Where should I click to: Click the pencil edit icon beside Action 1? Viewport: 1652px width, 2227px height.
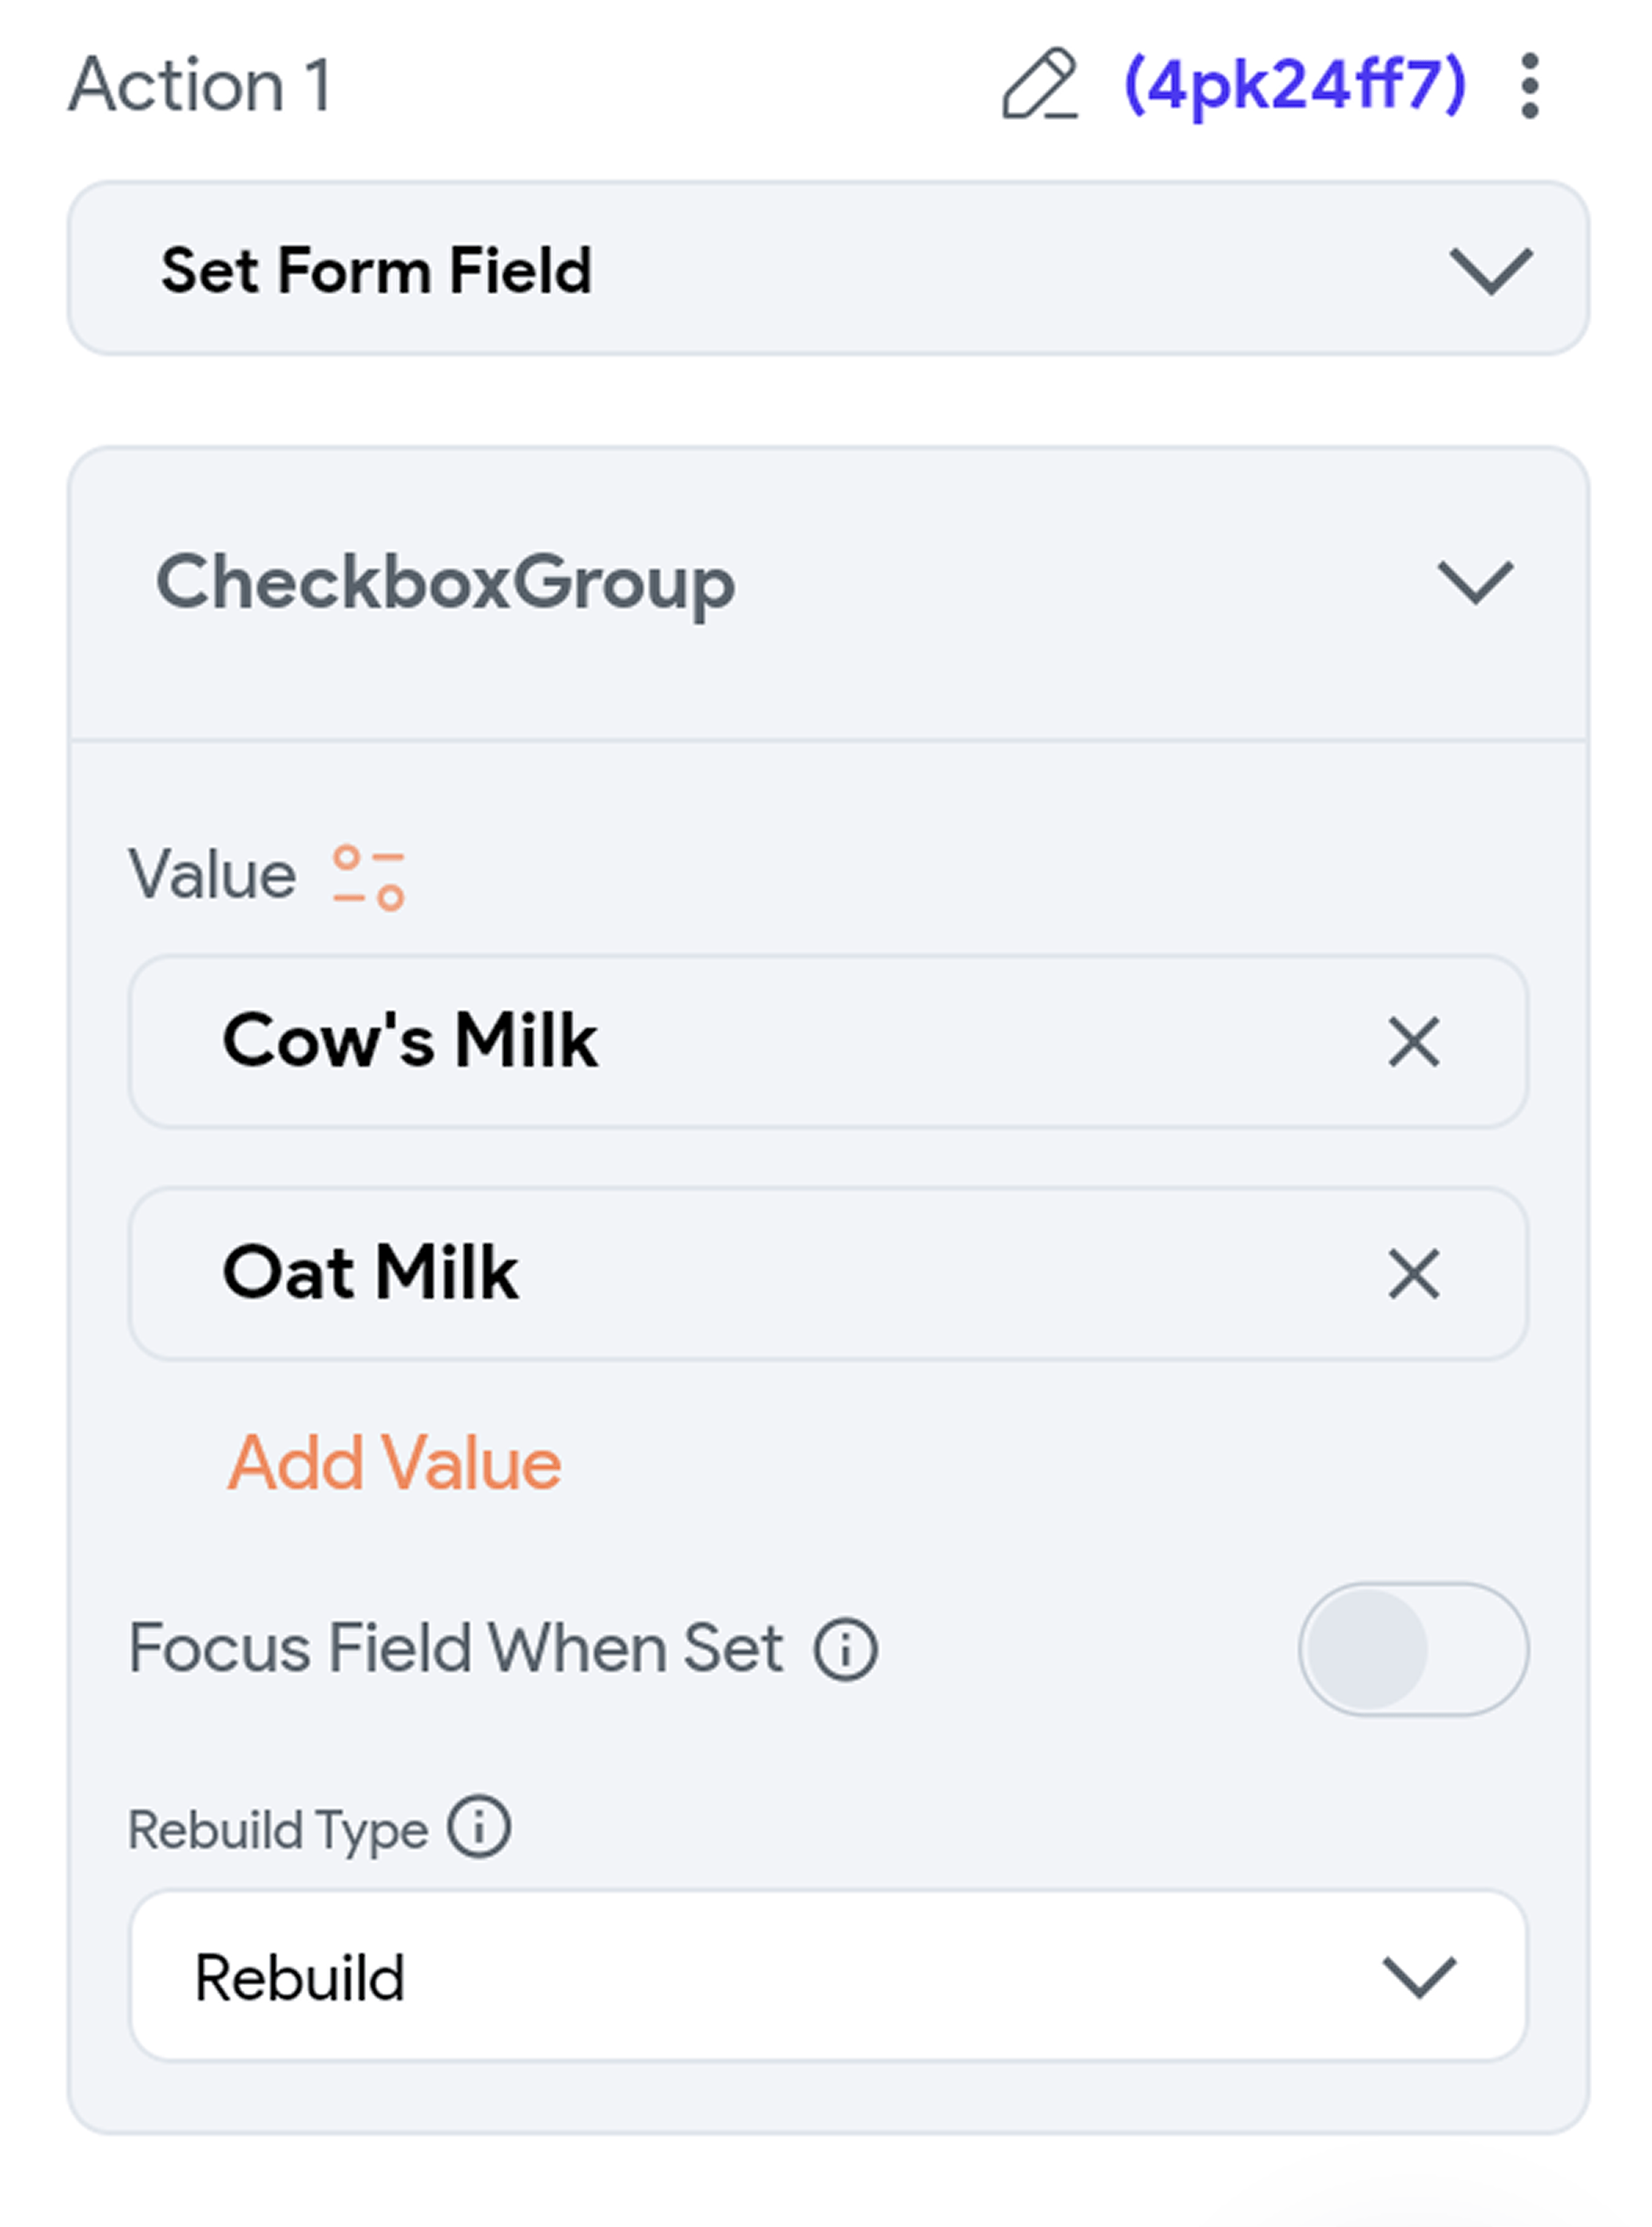click(x=1039, y=85)
